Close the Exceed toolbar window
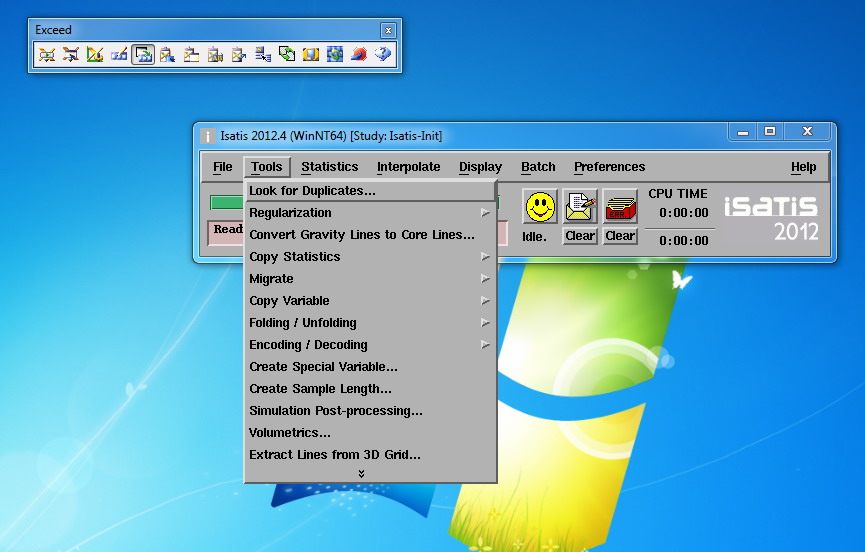Screen dimensions: 865x552 tap(388, 30)
